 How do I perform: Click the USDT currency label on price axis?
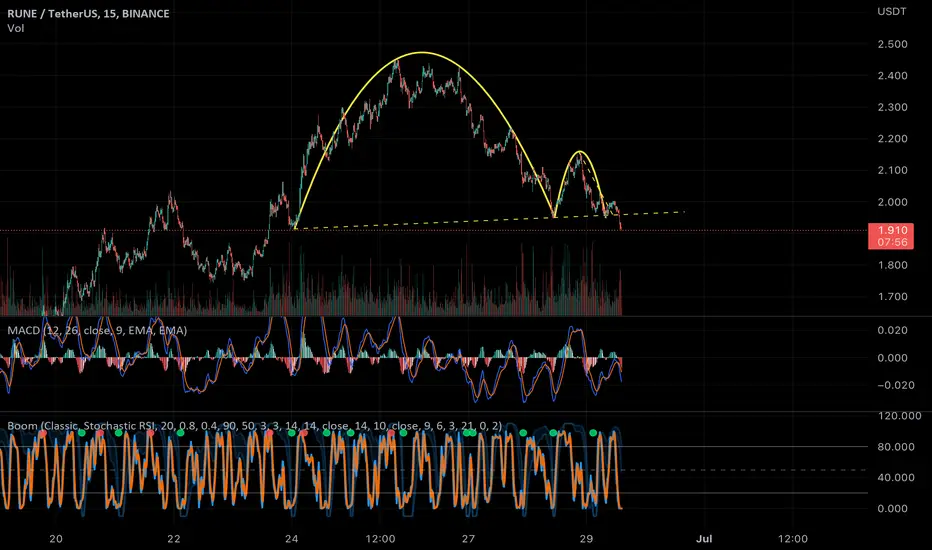click(892, 11)
